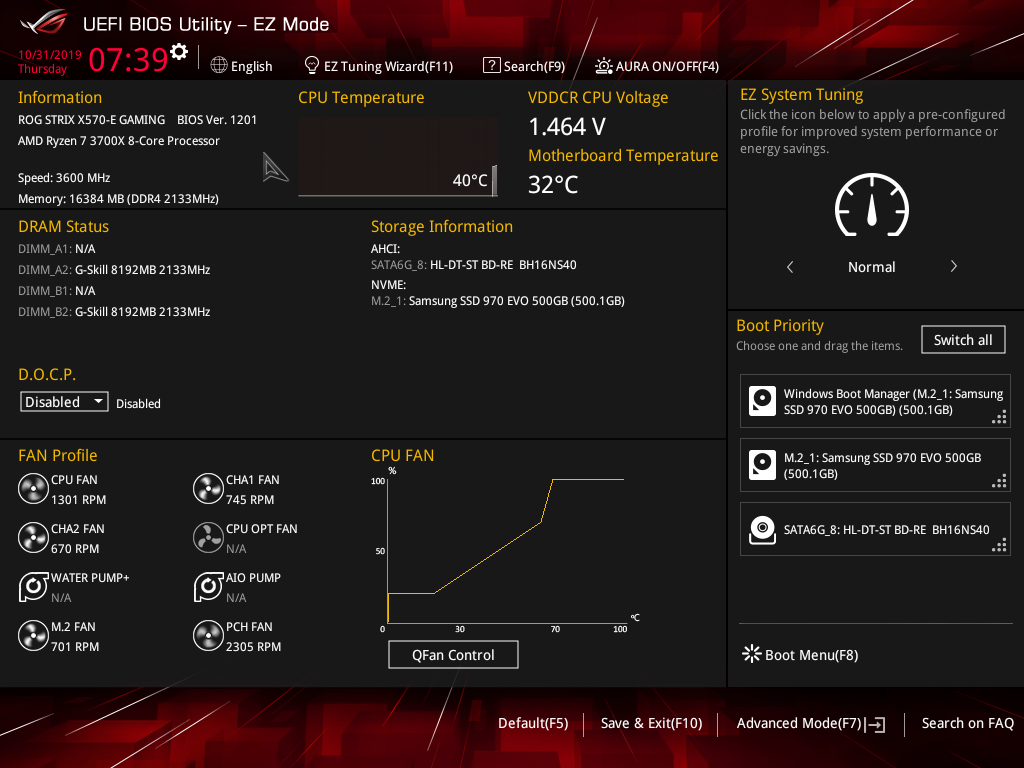Open Search on FAQ link
This screenshot has width=1024, height=768.
click(967, 723)
